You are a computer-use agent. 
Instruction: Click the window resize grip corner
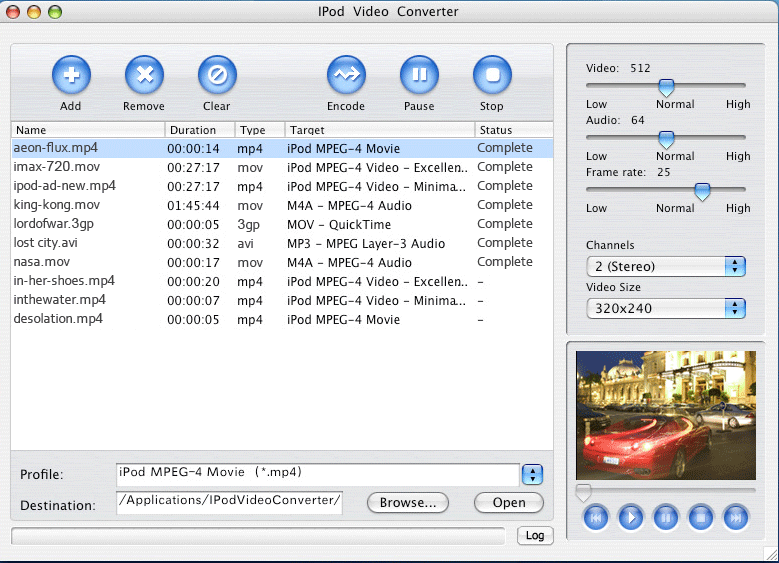(772, 556)
